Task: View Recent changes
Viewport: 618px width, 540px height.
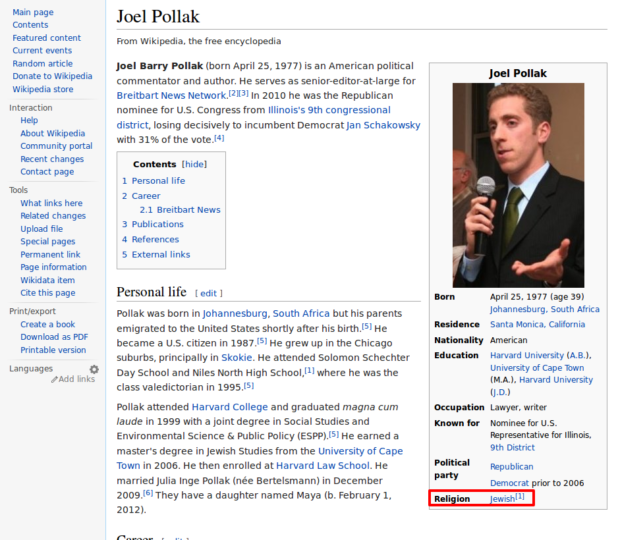Action: (52, 159)
